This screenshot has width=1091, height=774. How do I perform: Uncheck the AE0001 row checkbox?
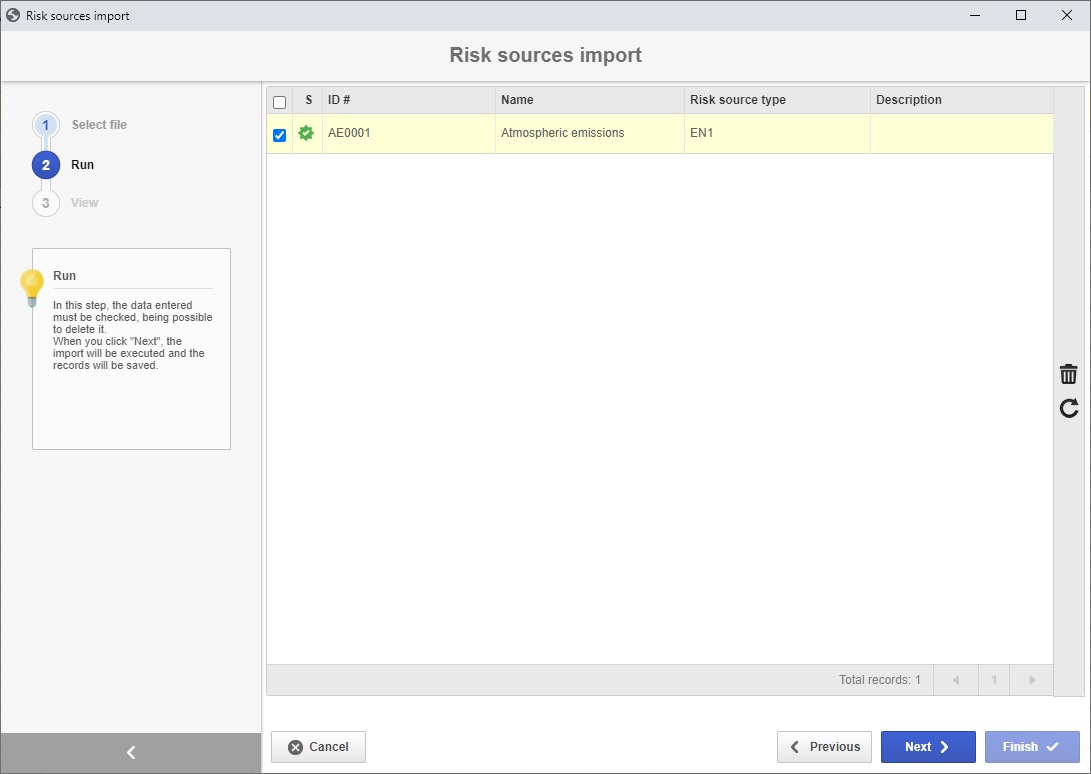point(280,135)
